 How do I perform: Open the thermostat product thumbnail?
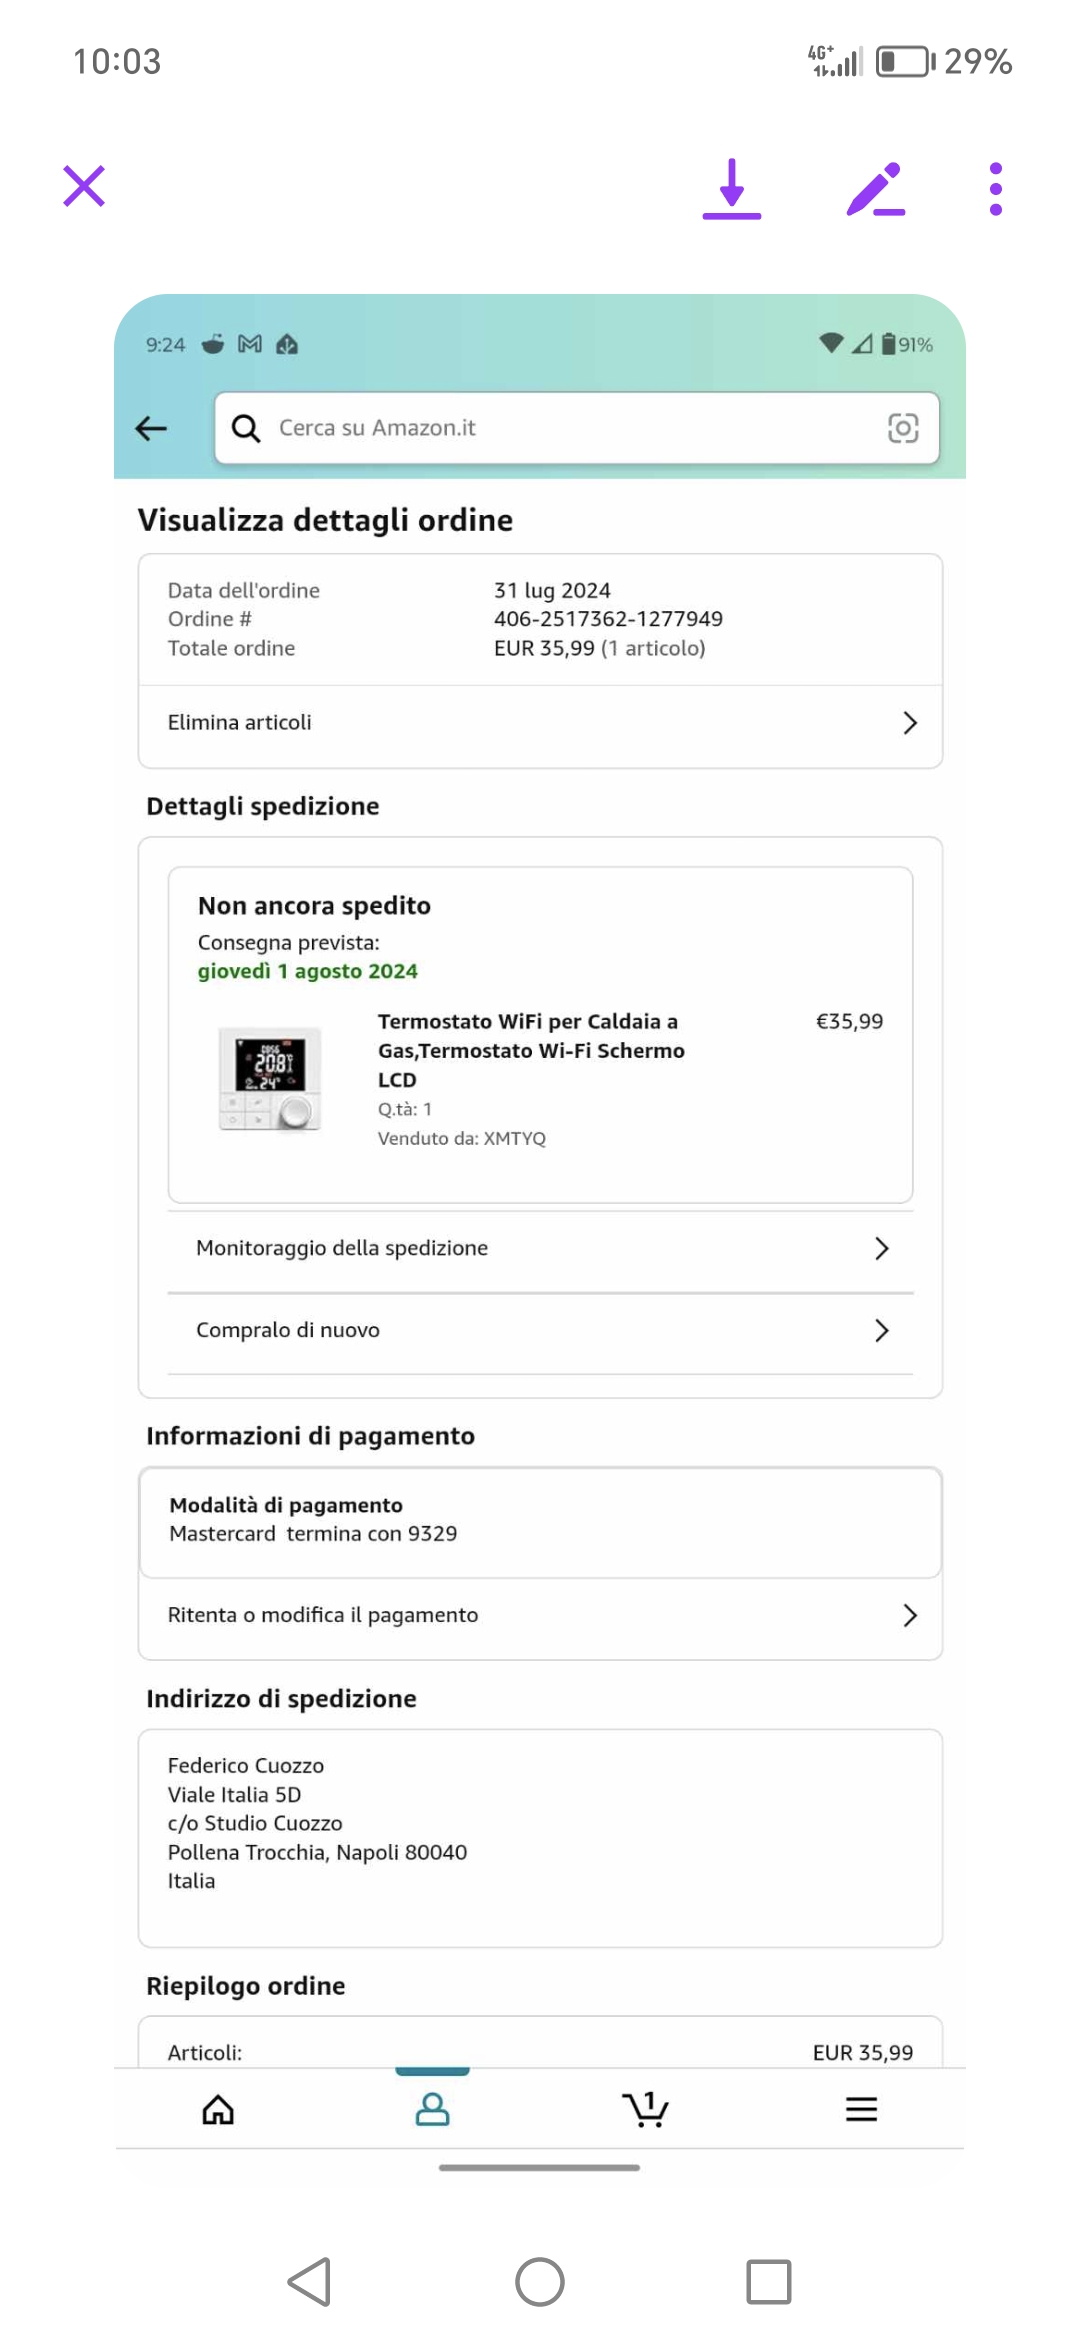click(x=270, y=1079)
